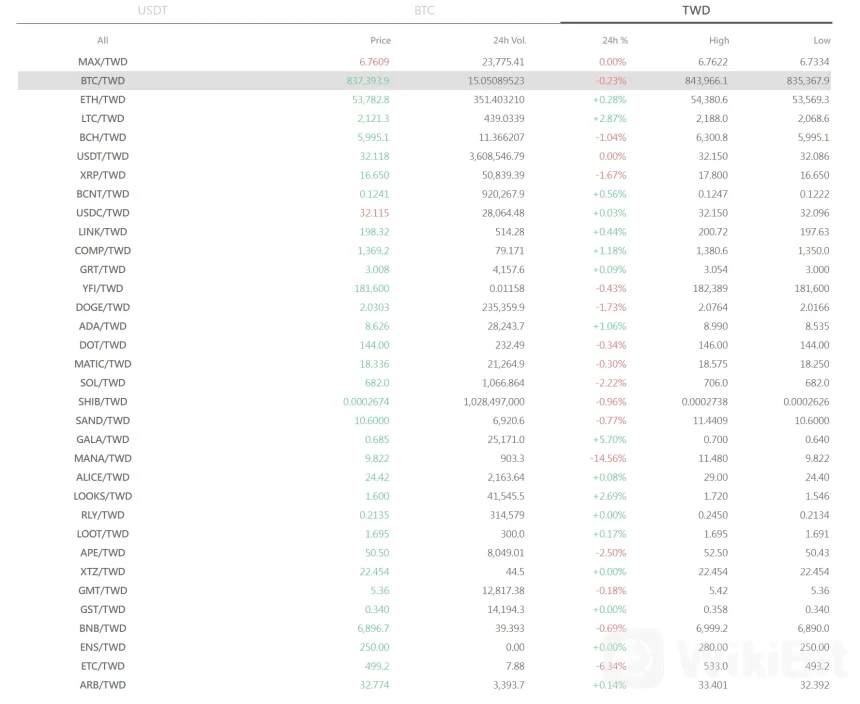The height and width of the screenshot is (704, 860).
Task: Sort by the Price column header
Action: 380,41
